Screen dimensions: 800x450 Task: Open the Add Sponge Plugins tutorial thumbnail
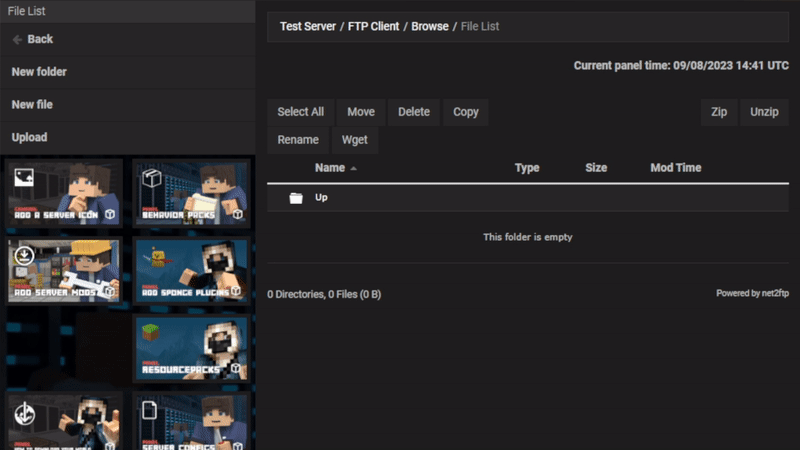click(x=190, y=270)
